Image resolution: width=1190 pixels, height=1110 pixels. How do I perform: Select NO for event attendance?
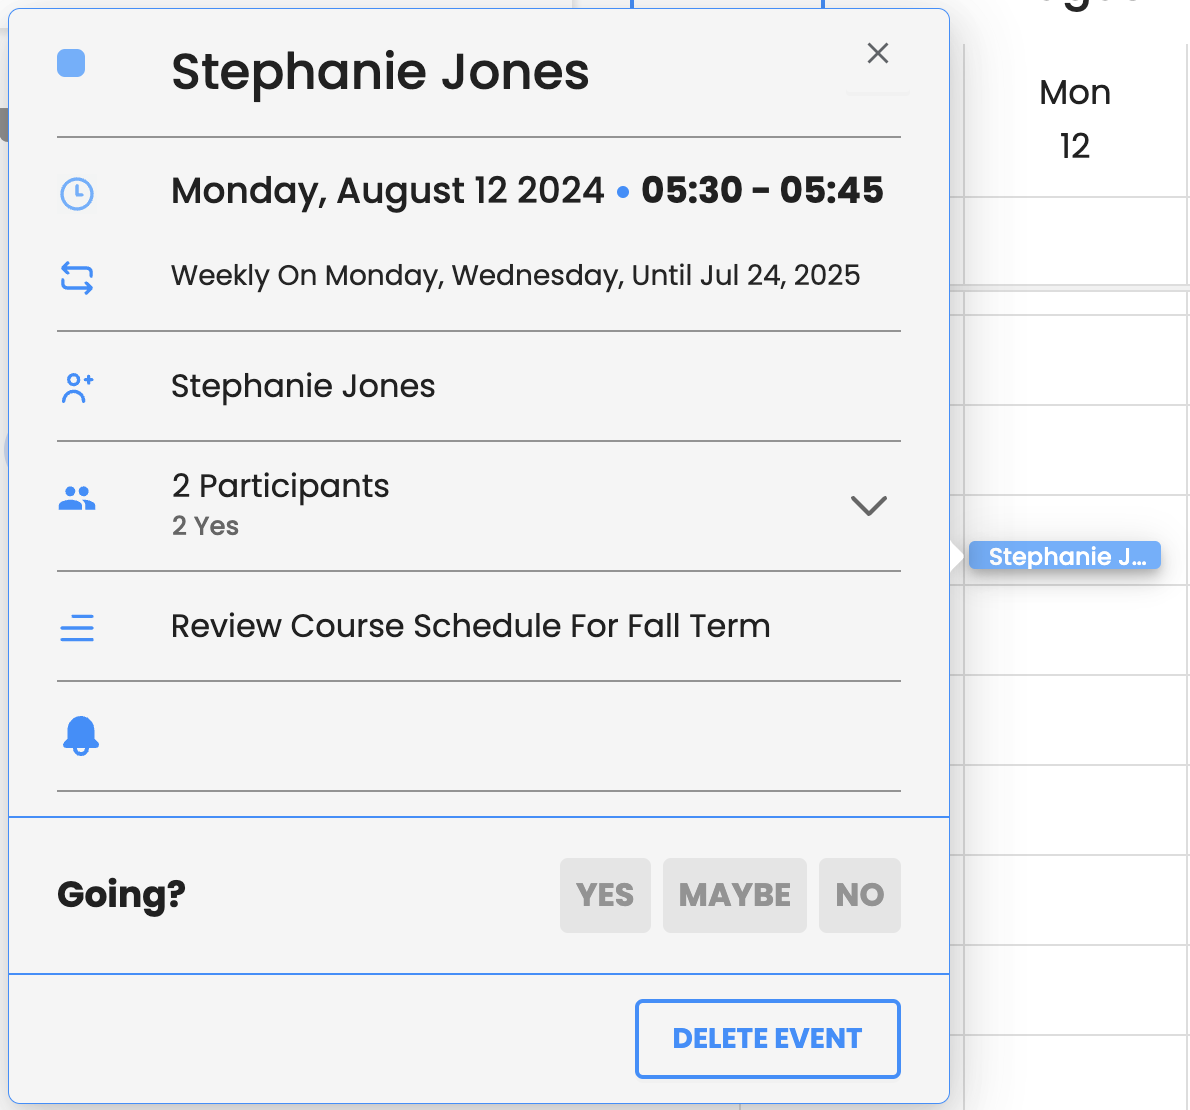click(x=859, y=895)
